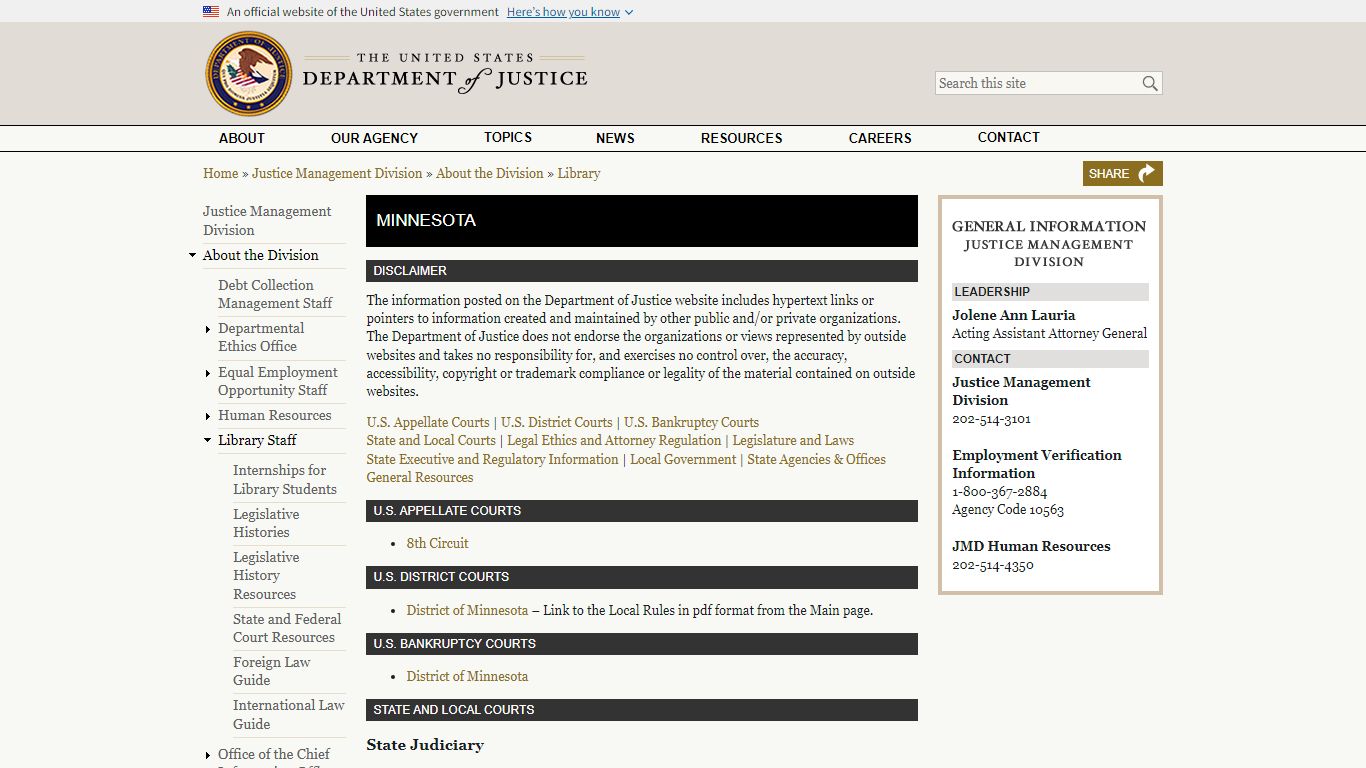Expand Human Resources sidebar arrow
The height and width of the screenshot is (768, 1366).
[208, 416]
